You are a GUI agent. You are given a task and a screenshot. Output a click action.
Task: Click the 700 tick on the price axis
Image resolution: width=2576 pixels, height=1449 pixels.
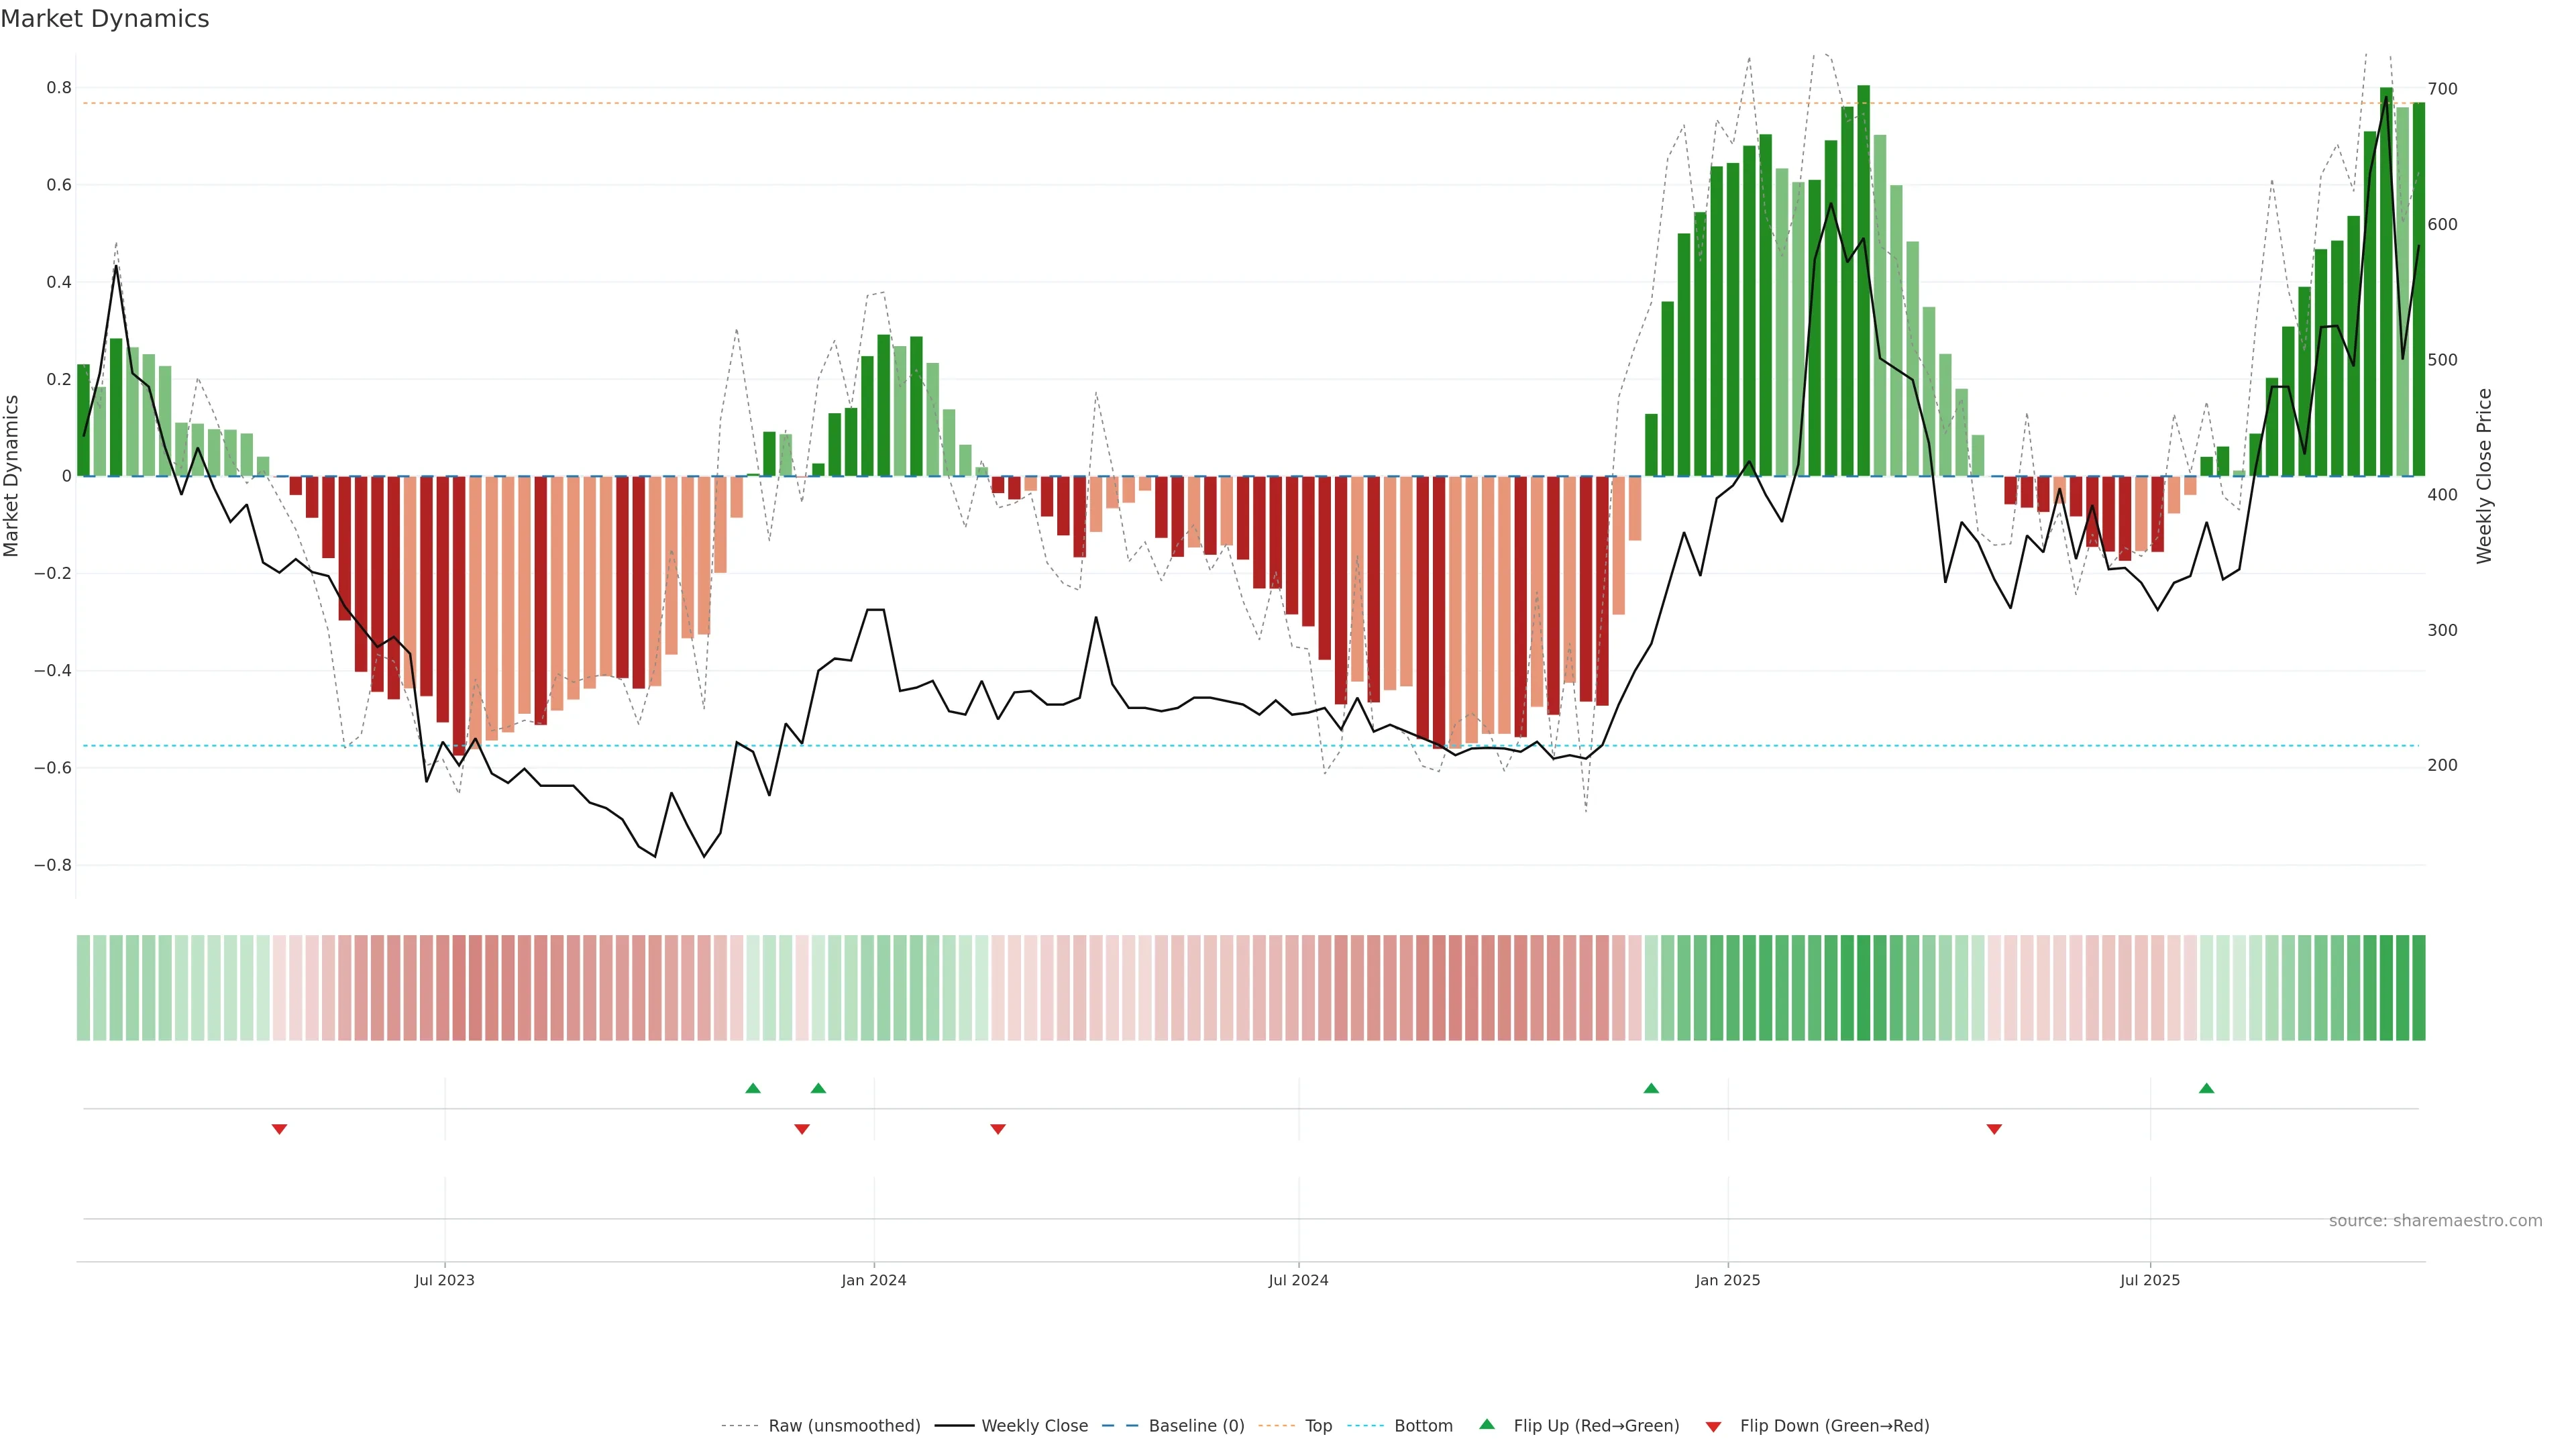[x=2442, y=89]
